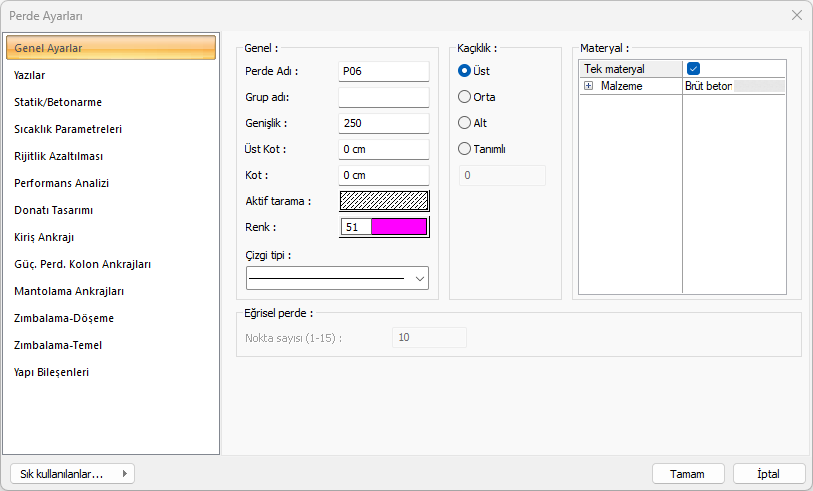Close the Perde Ayarları dialog
The width and height of the screenshot is (813, 491).
[797, 15]
